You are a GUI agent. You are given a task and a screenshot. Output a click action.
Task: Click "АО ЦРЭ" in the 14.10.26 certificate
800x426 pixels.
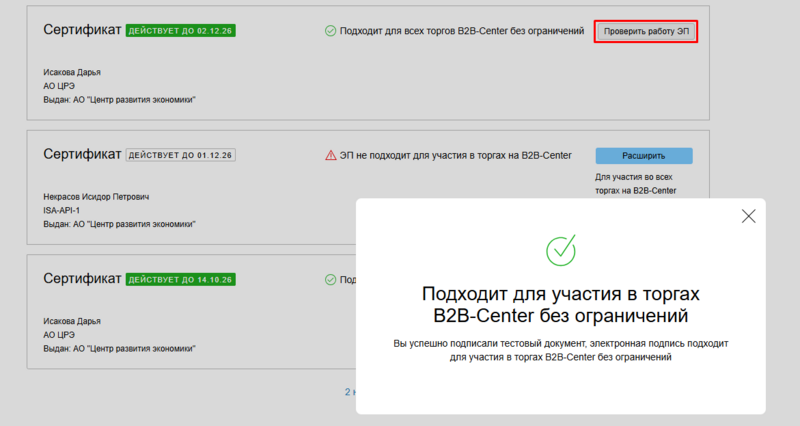coord(59,335)
